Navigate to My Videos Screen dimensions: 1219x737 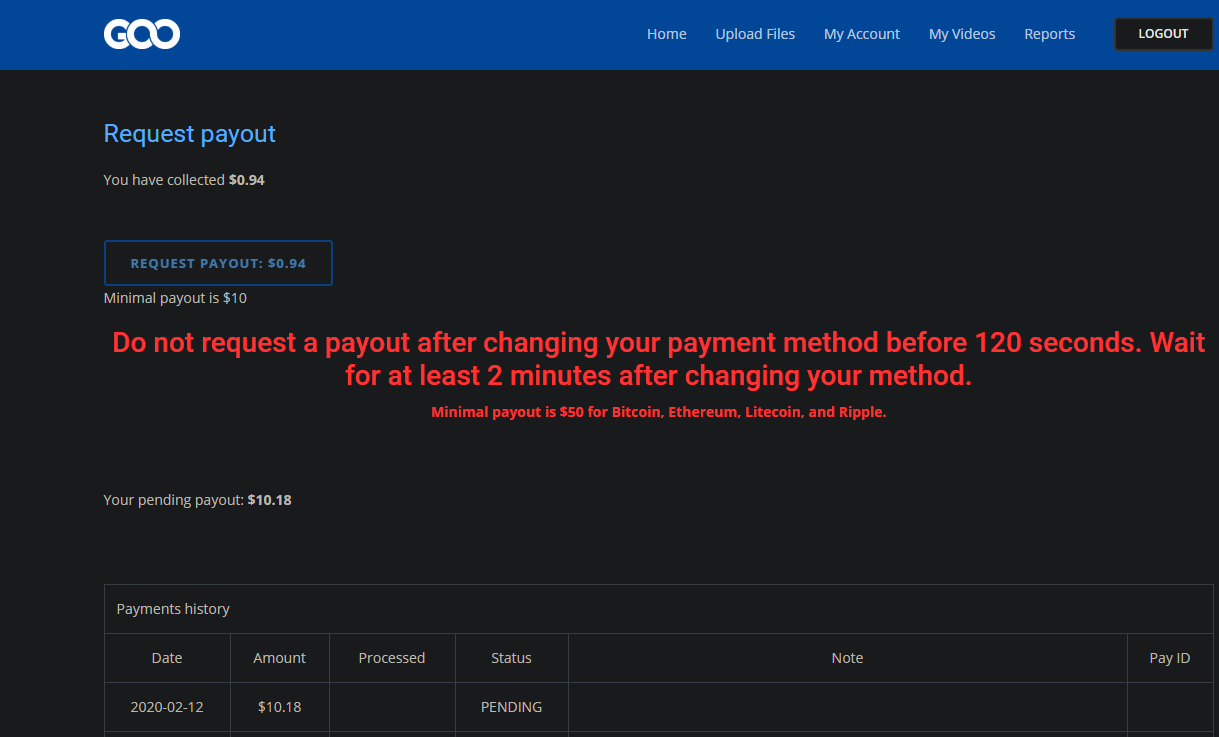(961, 34)
